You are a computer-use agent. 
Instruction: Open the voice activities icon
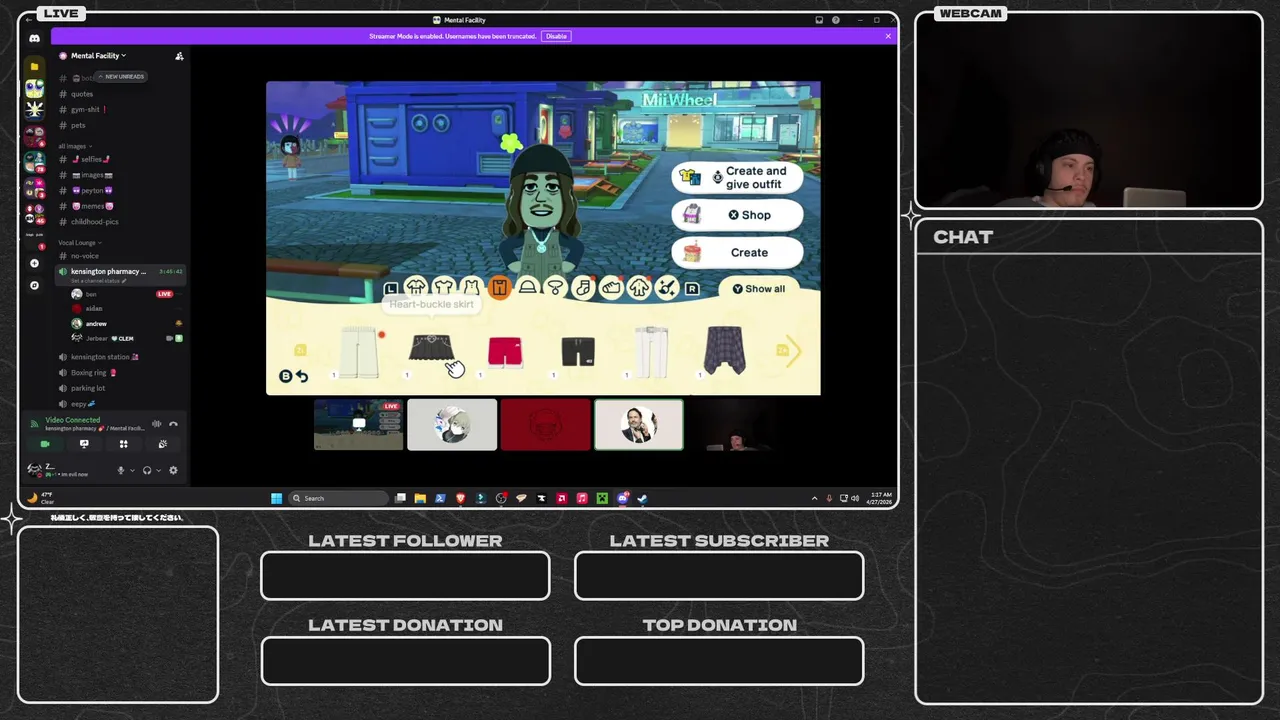click(123, 444)
